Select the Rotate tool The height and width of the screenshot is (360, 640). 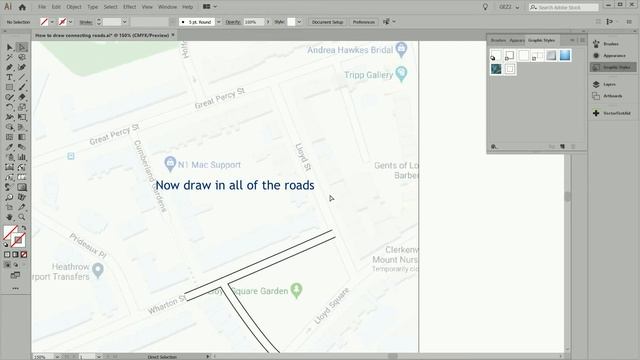tap(9, 107)
